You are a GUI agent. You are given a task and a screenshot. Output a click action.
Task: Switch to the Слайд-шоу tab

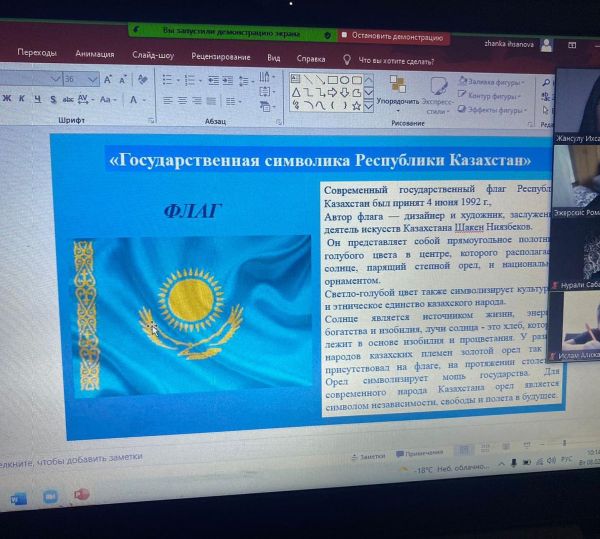tap(153, 55)
